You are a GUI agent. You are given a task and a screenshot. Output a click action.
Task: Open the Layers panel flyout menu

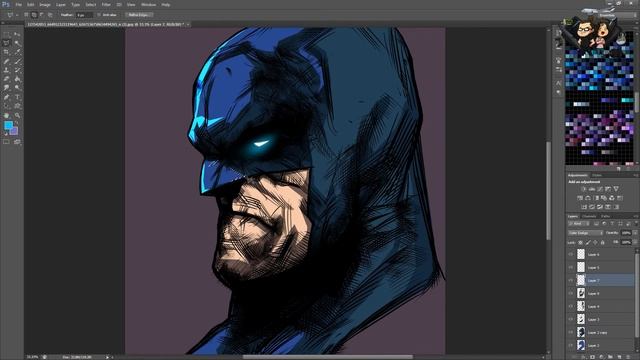[635, 216]
